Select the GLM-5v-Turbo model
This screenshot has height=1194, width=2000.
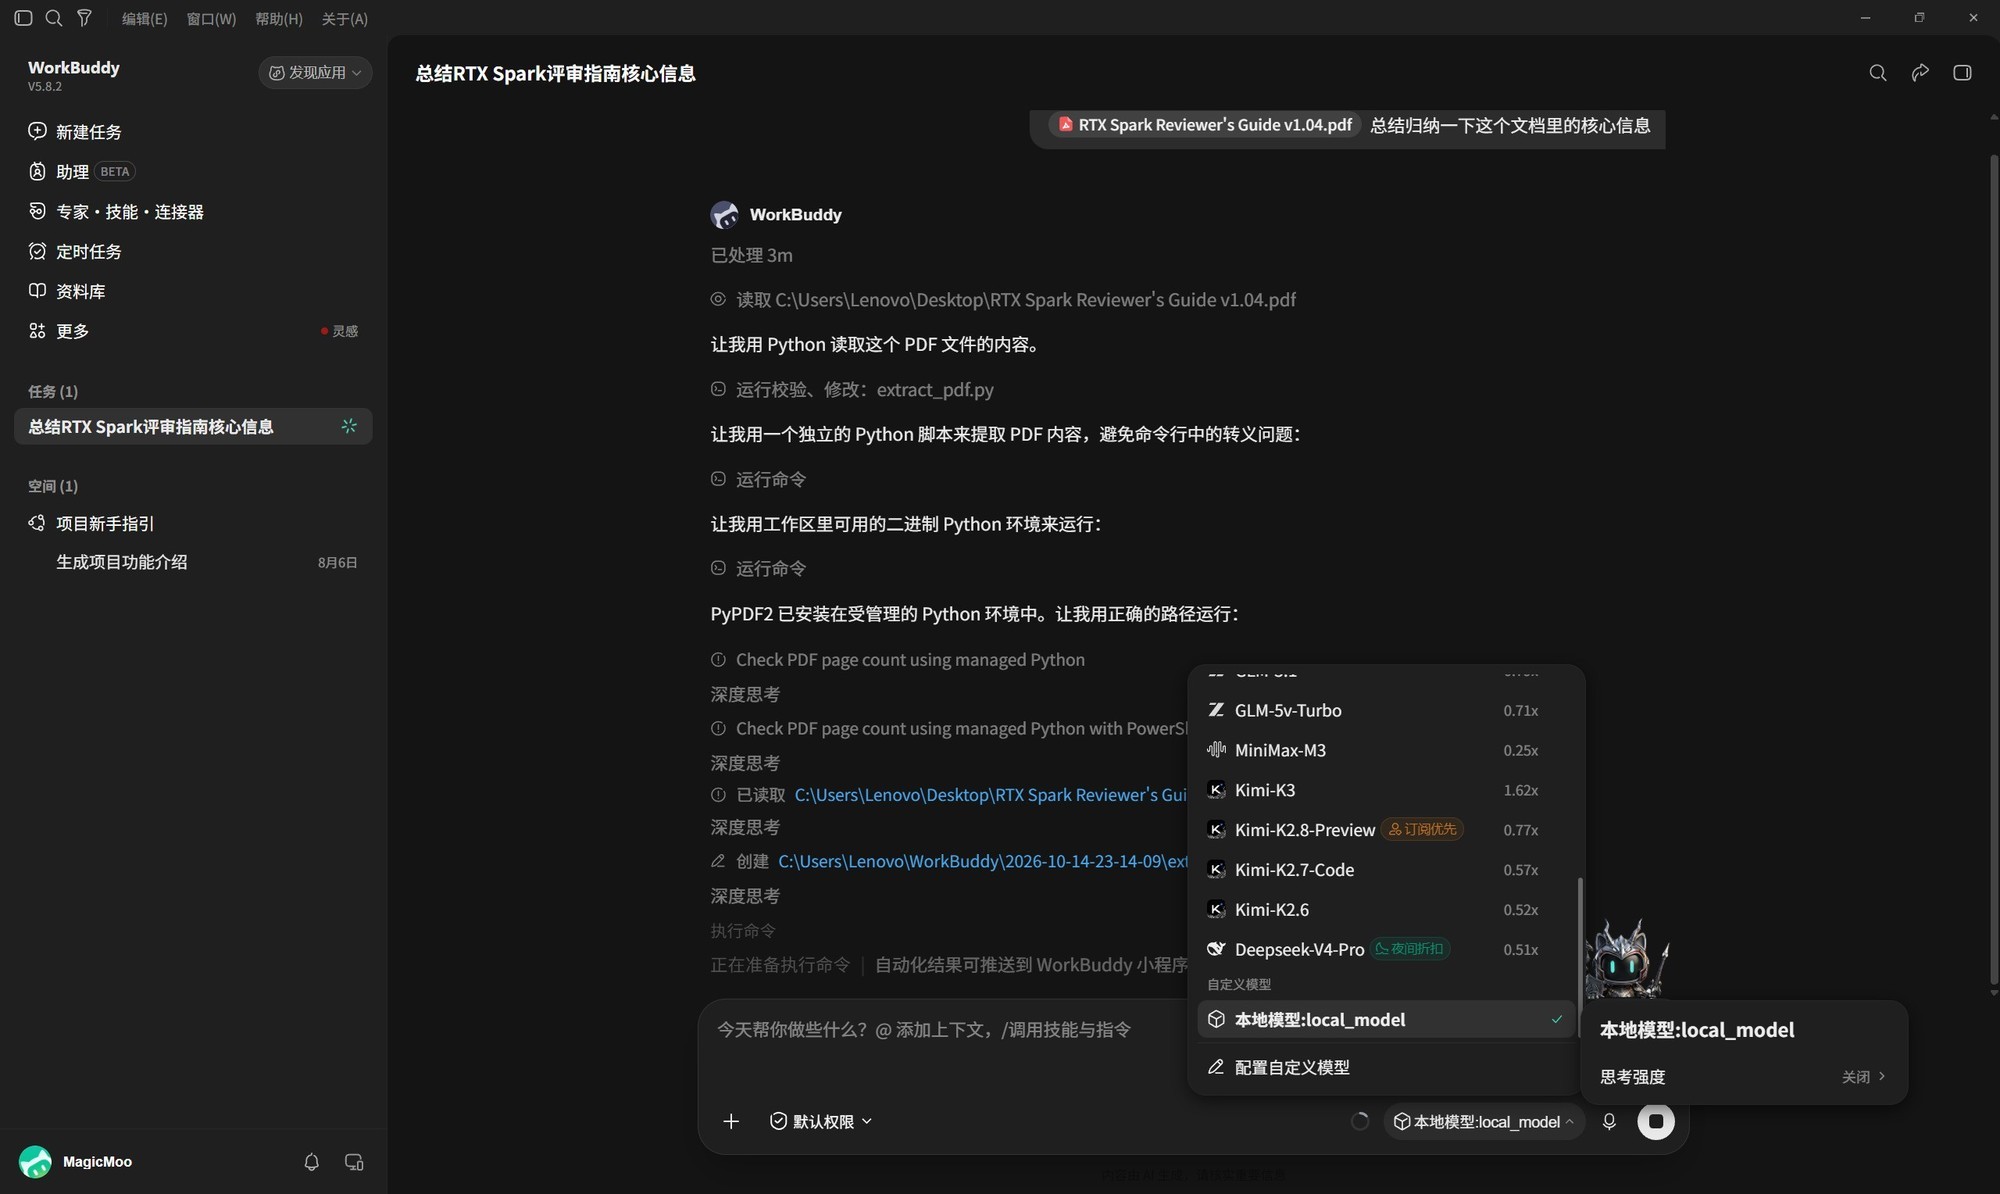[1386, 710]
